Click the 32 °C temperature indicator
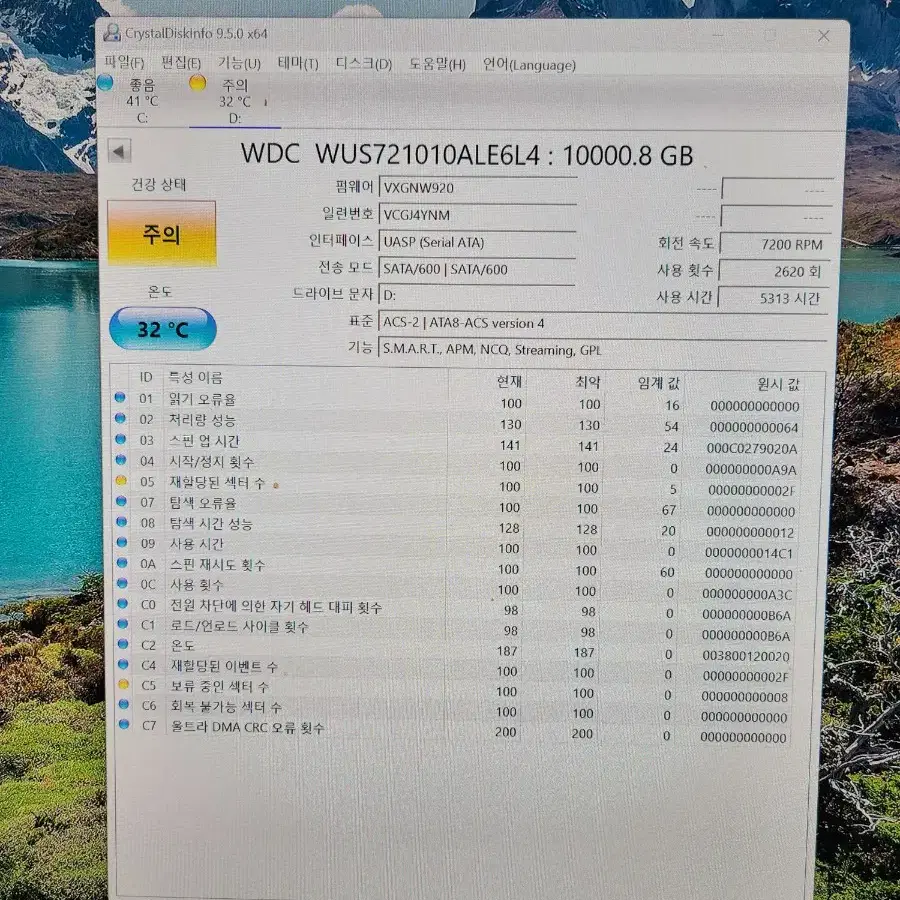900x900 pixels. [x=162, y=329]
